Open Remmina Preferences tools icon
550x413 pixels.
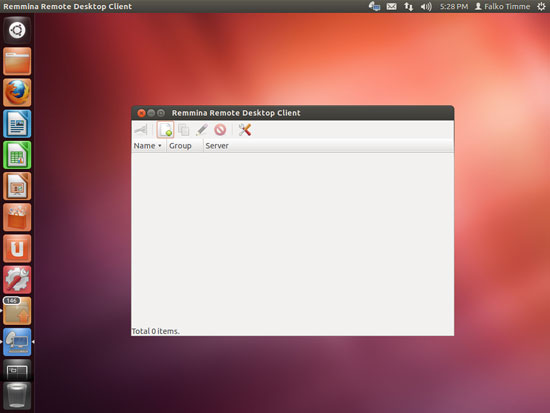tap(244, 130)
